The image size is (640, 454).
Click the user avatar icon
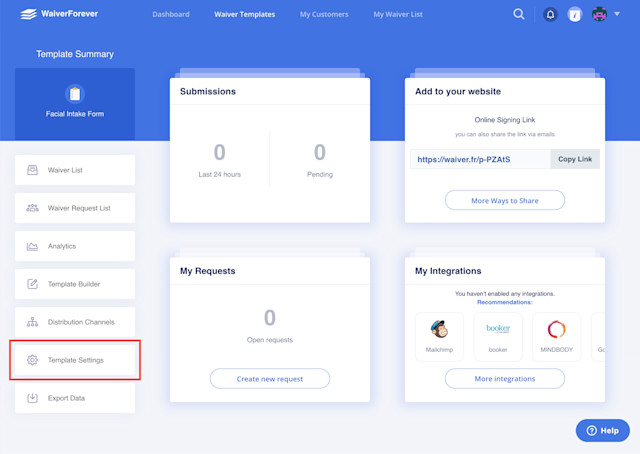point(599,15)
